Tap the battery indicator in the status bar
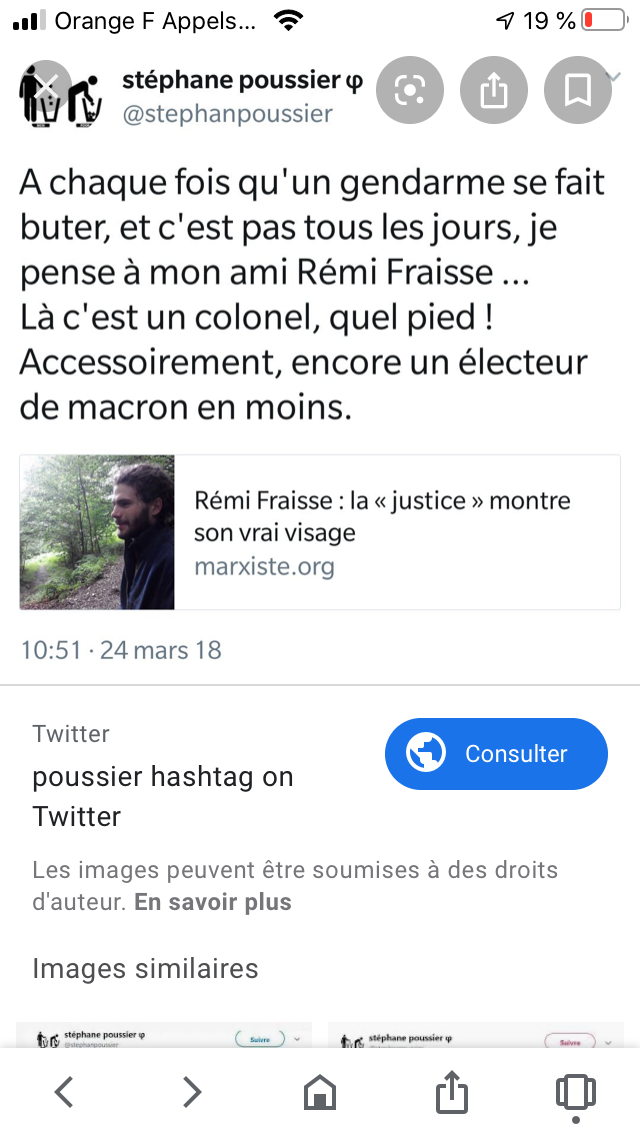Screen dimensions: 640x1136 [x=601, y=20]
